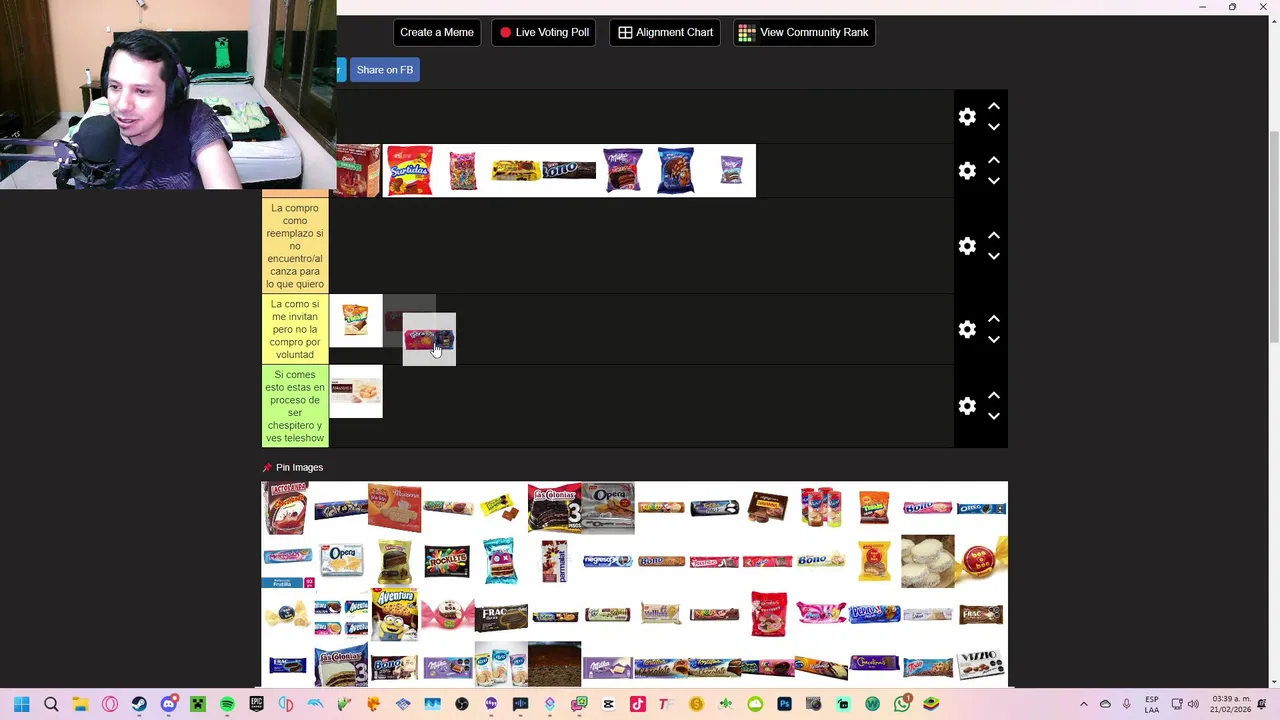
Task: Move 'Si comes esto' row up
Action: [x=994, y=395]
